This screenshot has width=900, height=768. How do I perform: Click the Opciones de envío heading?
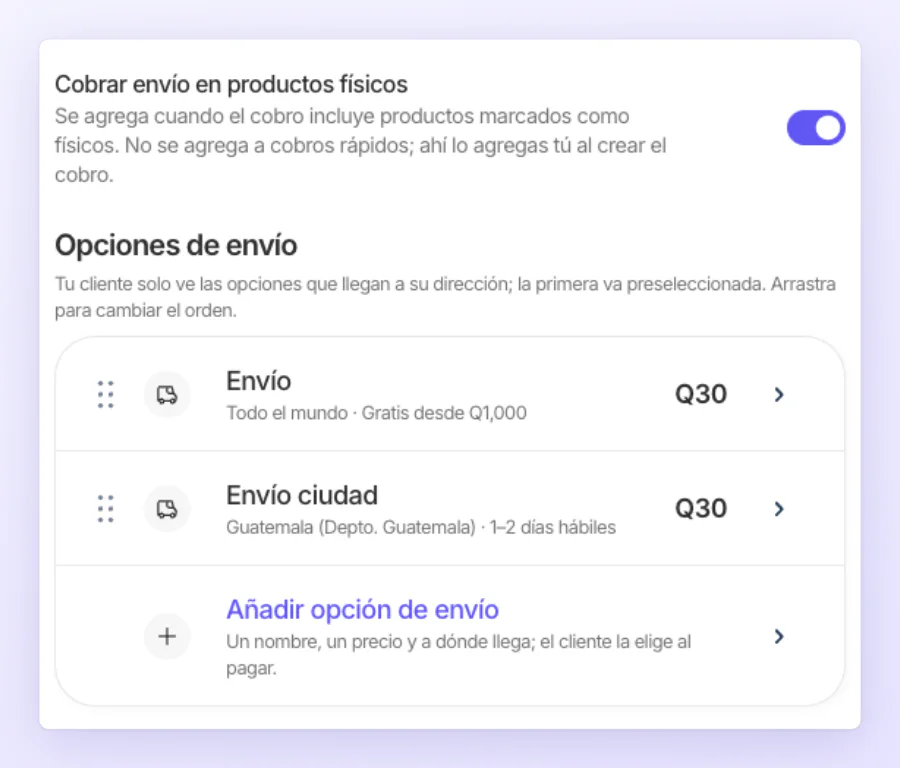pyautogui.click(x=176, y=246)
